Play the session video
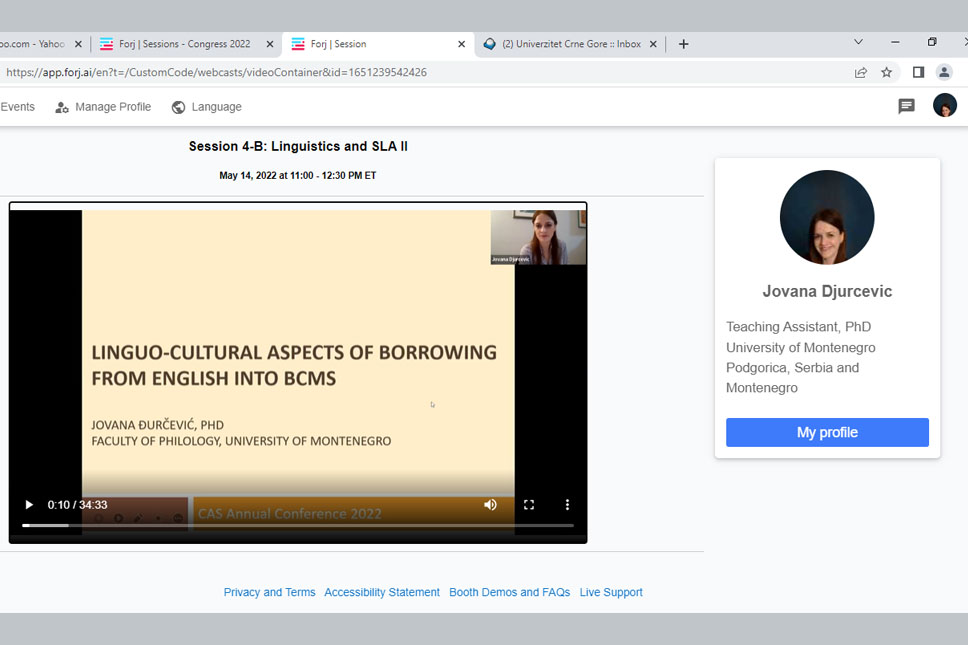The height and width of the screenshot is (645, 968). pos(28,505)
